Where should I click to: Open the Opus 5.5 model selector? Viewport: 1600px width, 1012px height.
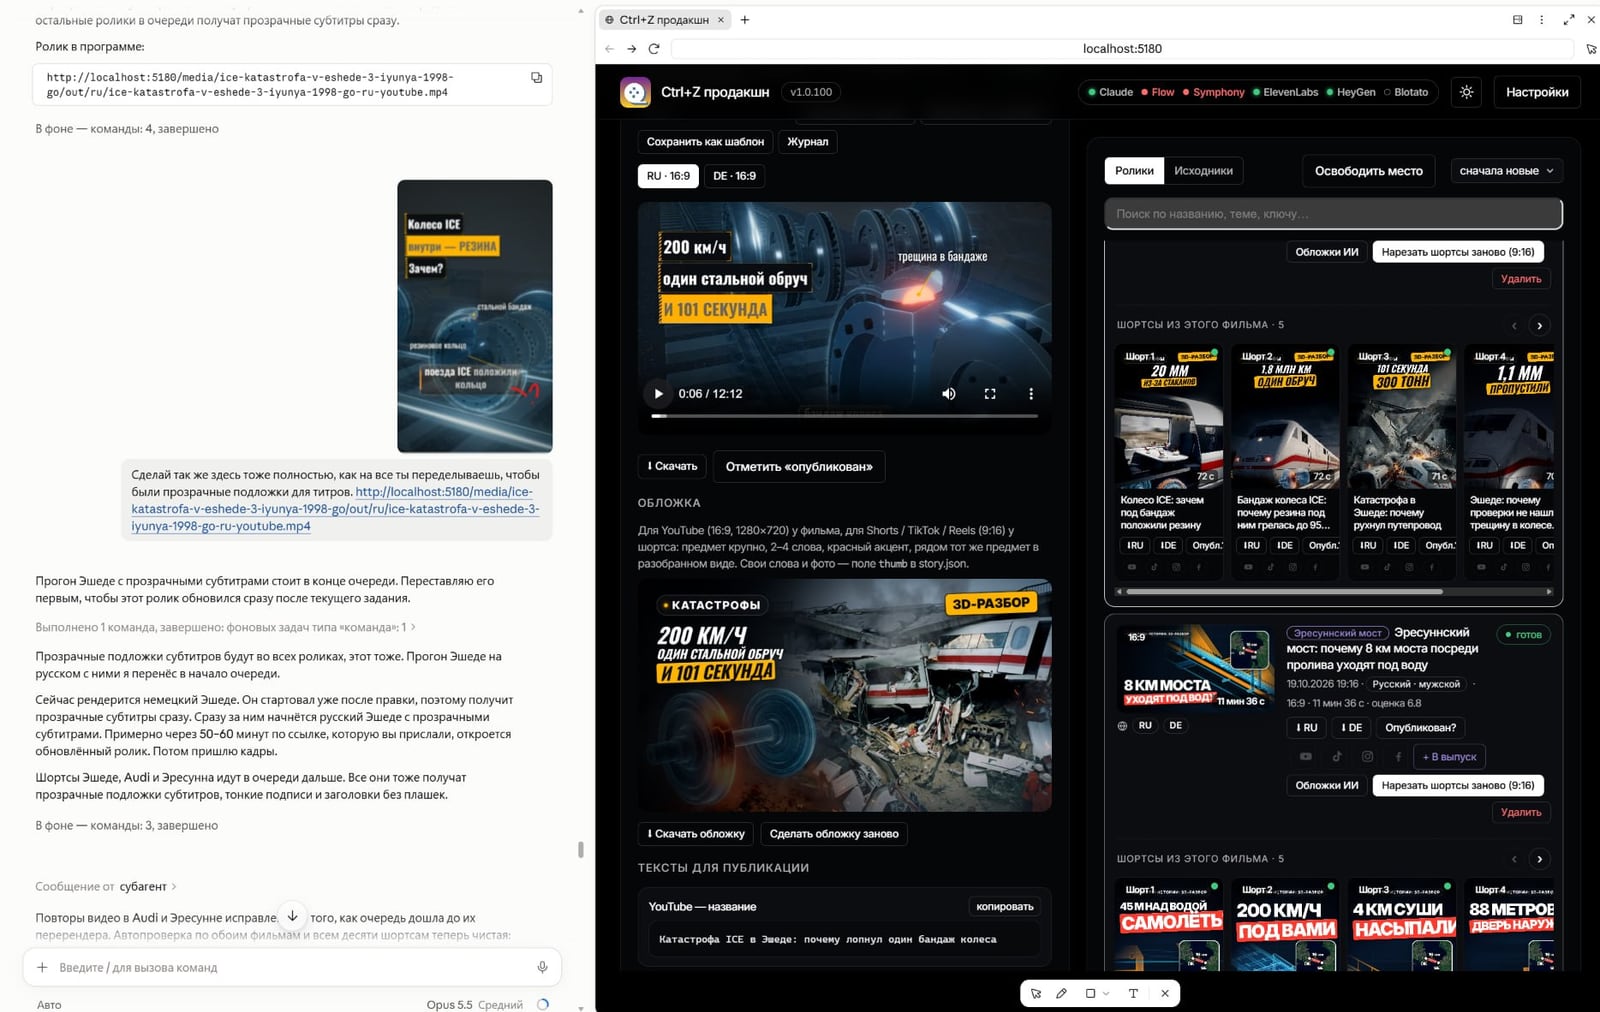(474, 1004)
